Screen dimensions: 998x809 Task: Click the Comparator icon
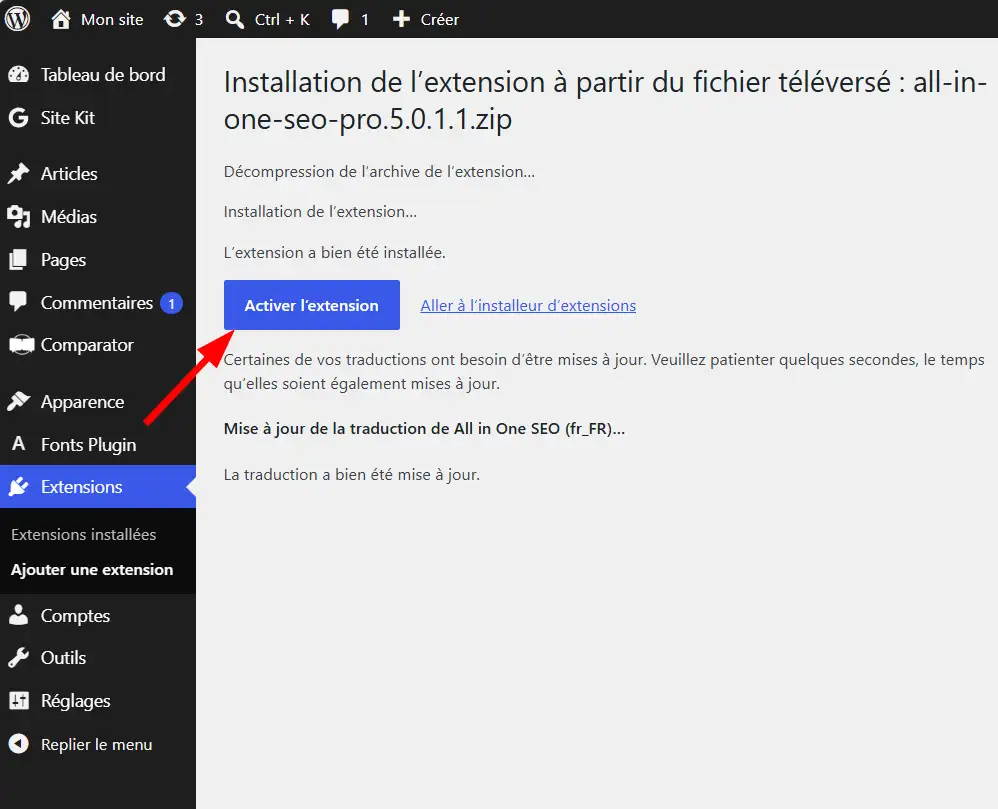pos(21,344)
